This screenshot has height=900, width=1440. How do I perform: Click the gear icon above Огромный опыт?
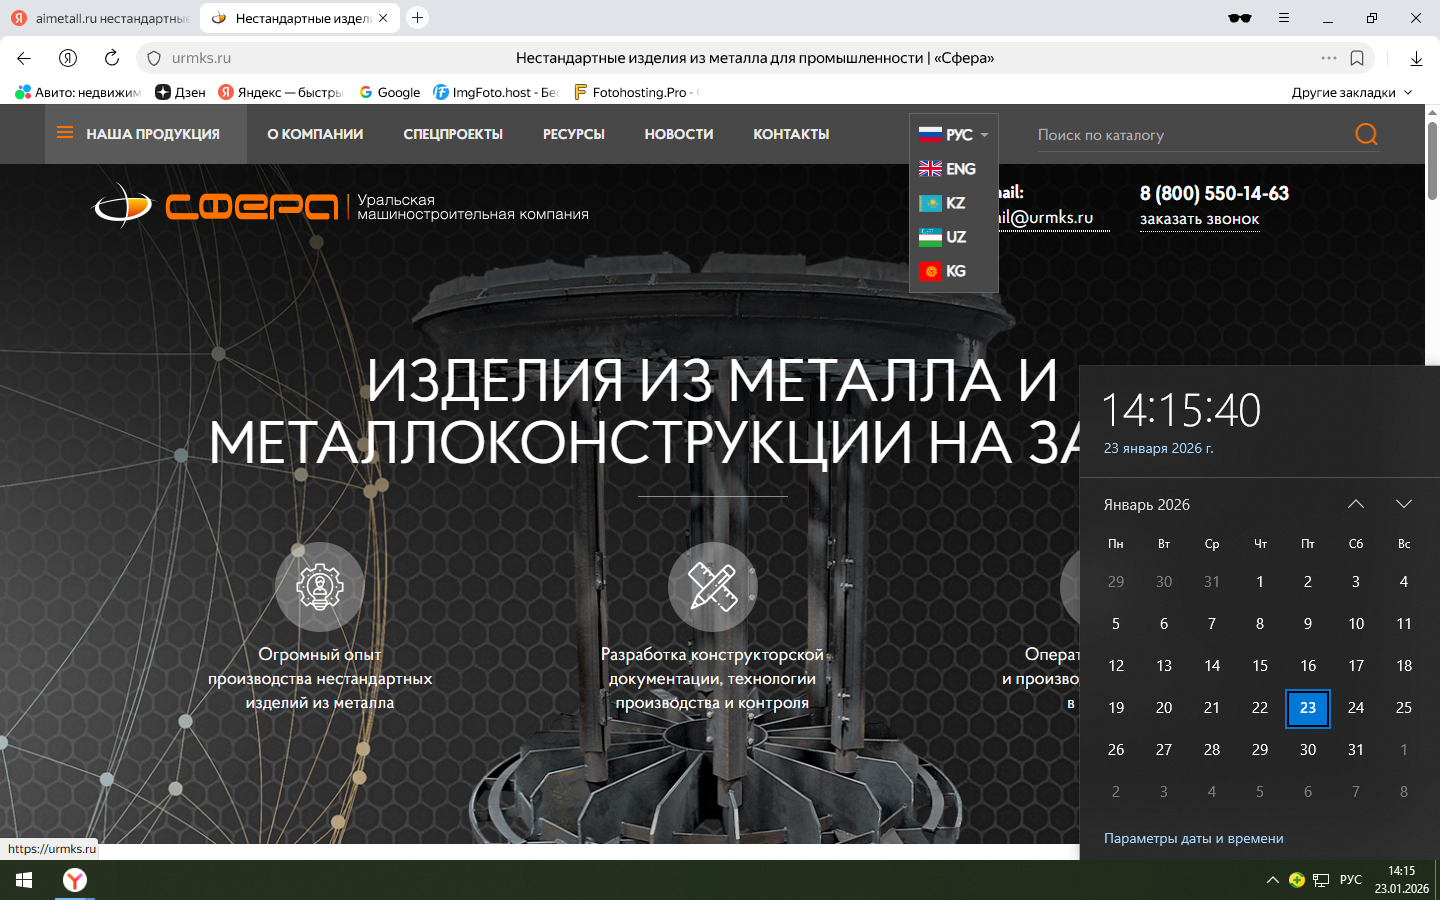[320, 586]
